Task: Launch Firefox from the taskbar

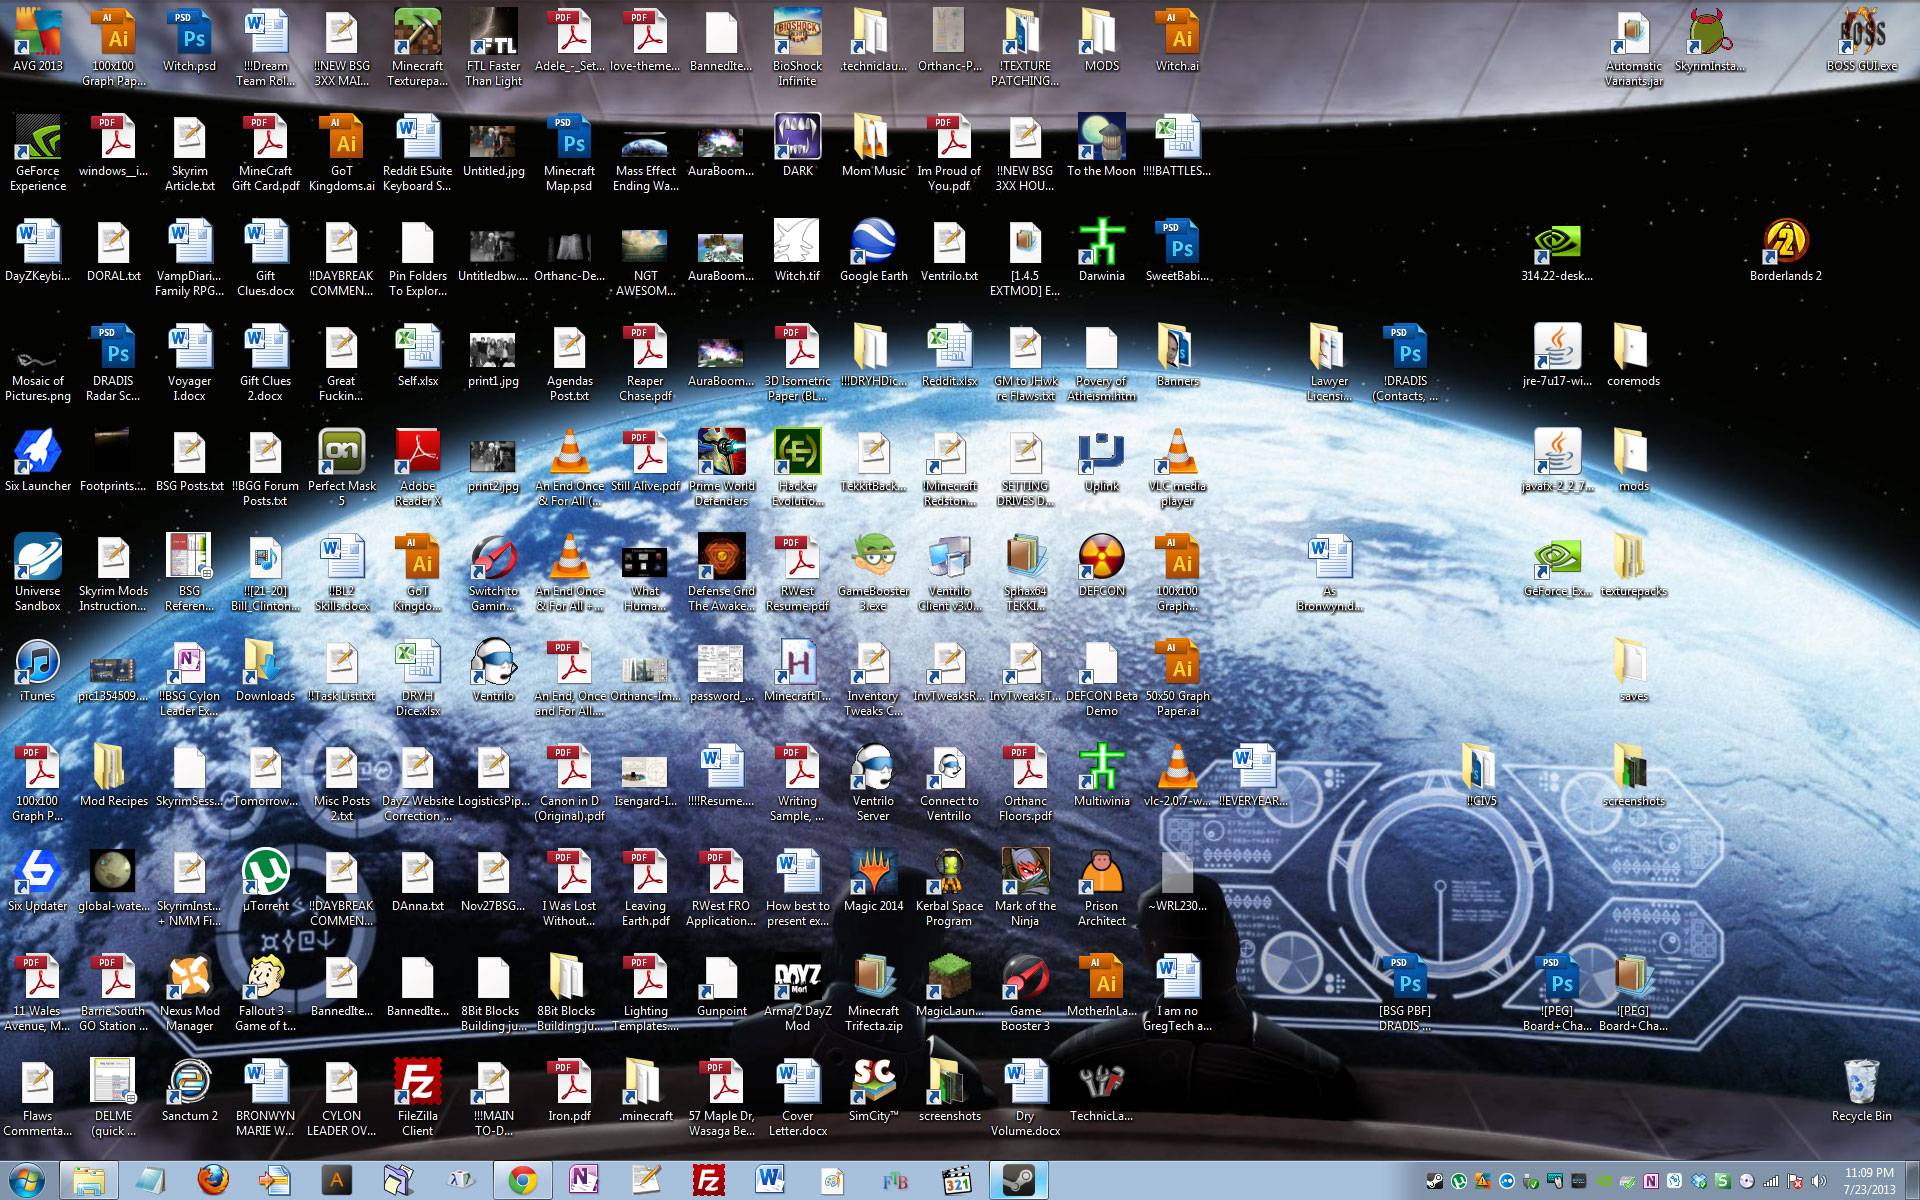Action: [x=212, y=1180]
